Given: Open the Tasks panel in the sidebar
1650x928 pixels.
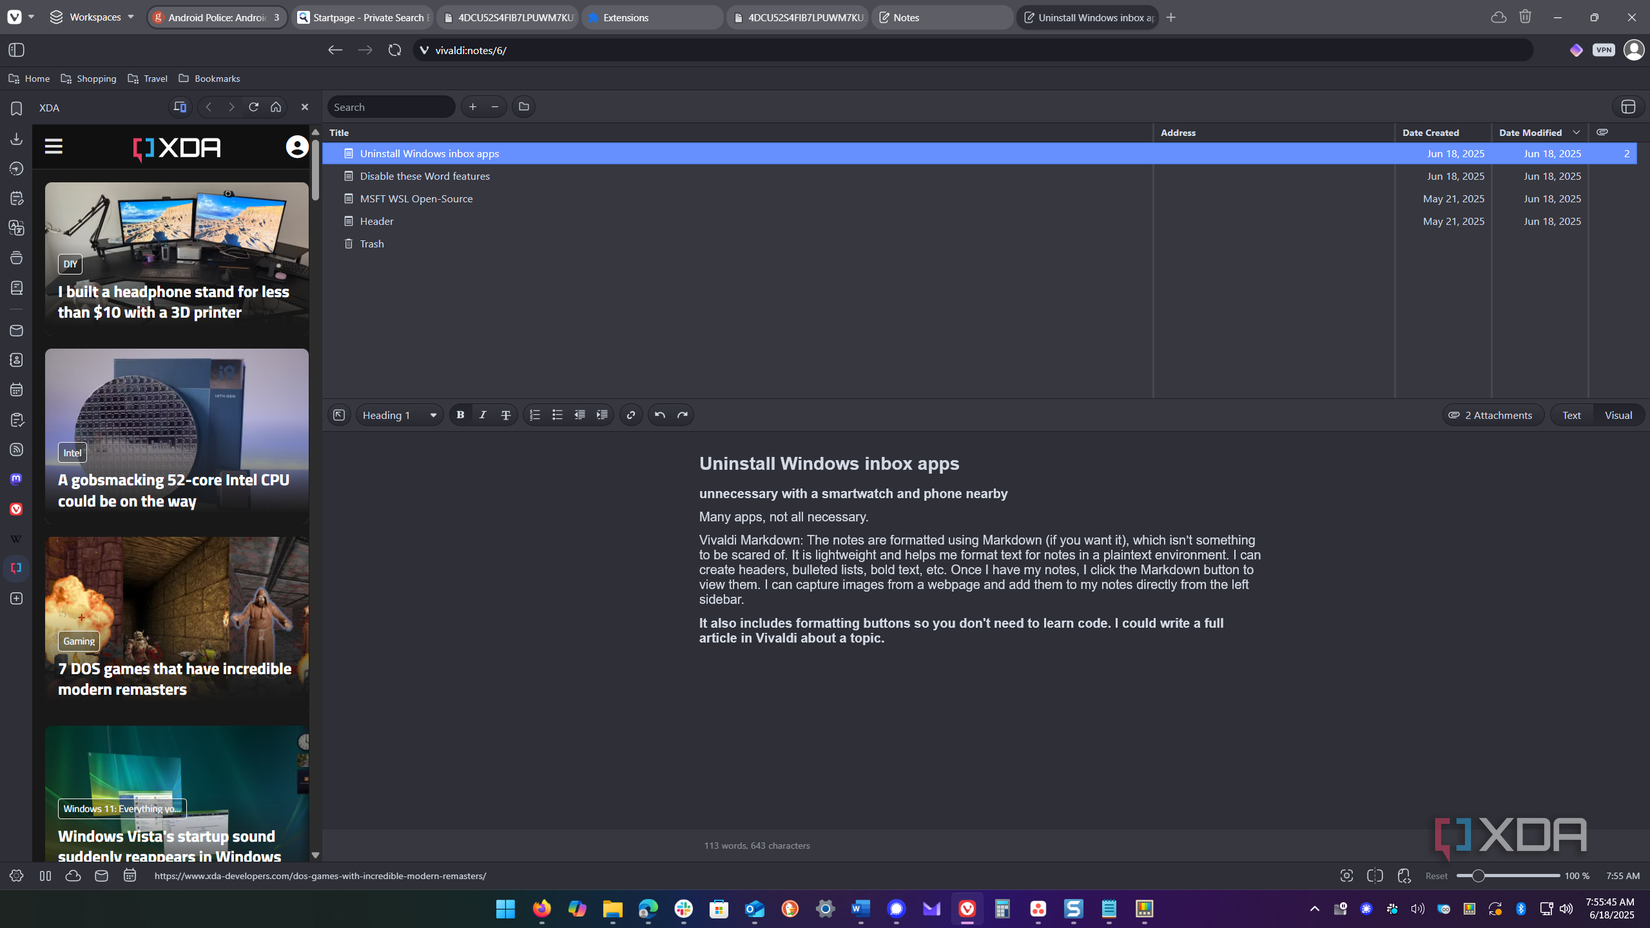Looking at the screenshot, I should pyautogui.click(x=16, y=420).
